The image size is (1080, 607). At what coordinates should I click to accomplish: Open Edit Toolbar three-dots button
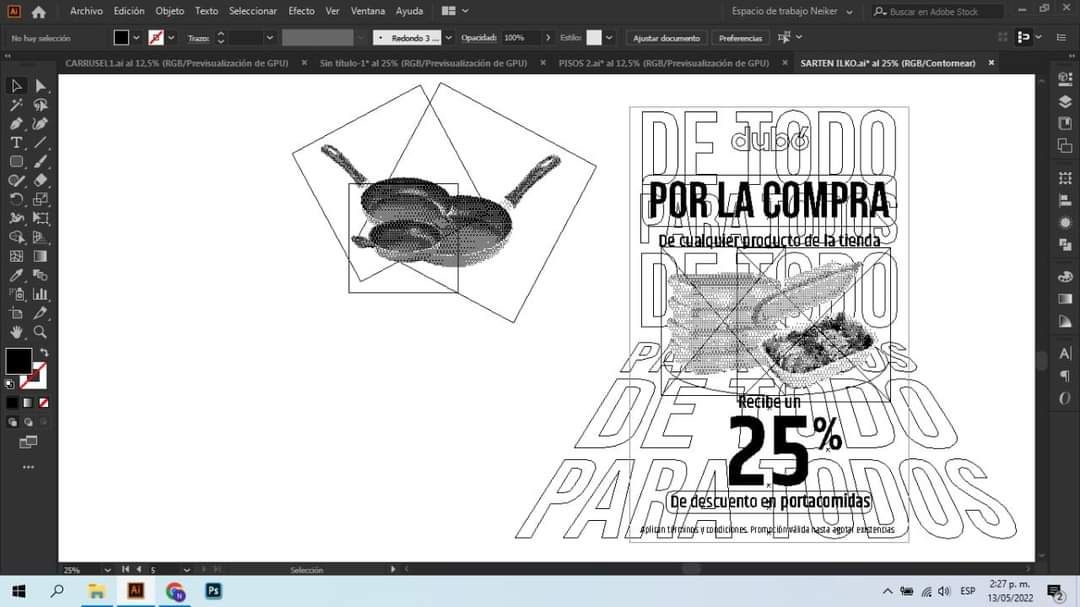tap(28, 467)
